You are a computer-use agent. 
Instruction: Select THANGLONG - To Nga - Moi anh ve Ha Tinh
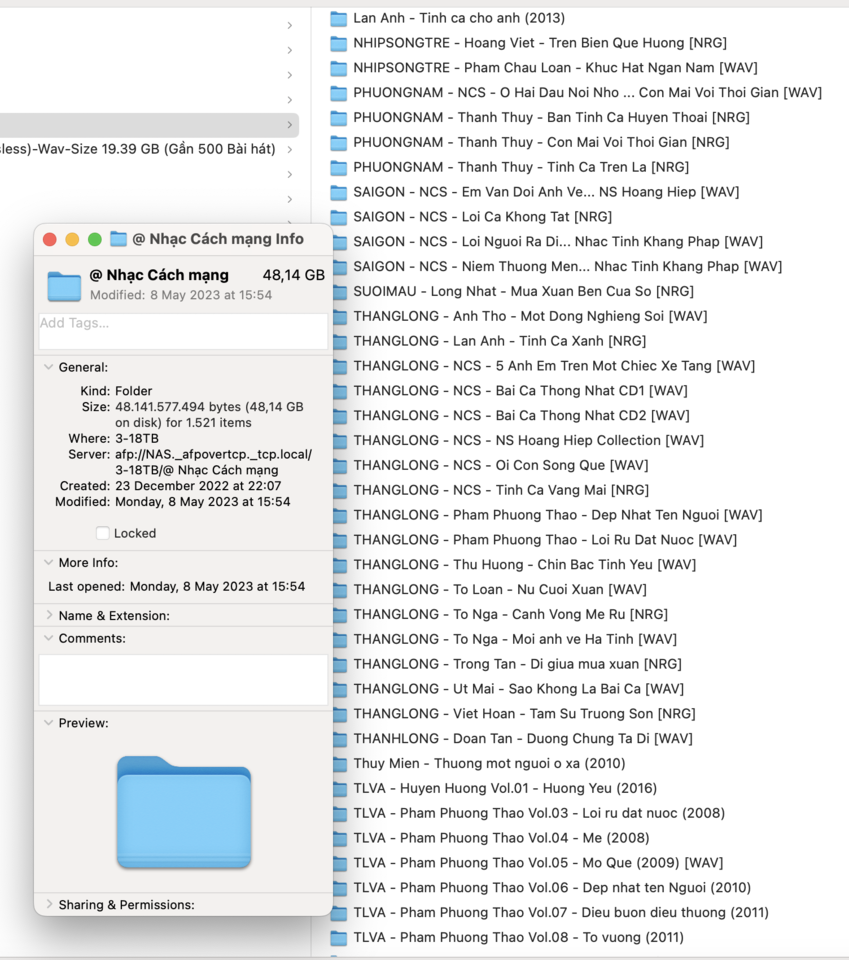515,639
